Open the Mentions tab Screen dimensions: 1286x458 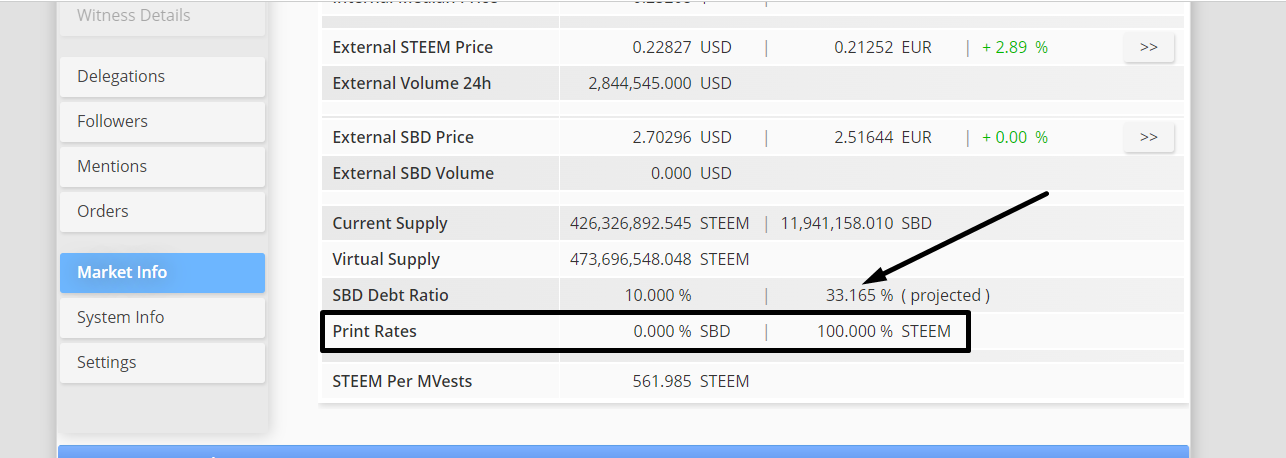click(162, 166)
